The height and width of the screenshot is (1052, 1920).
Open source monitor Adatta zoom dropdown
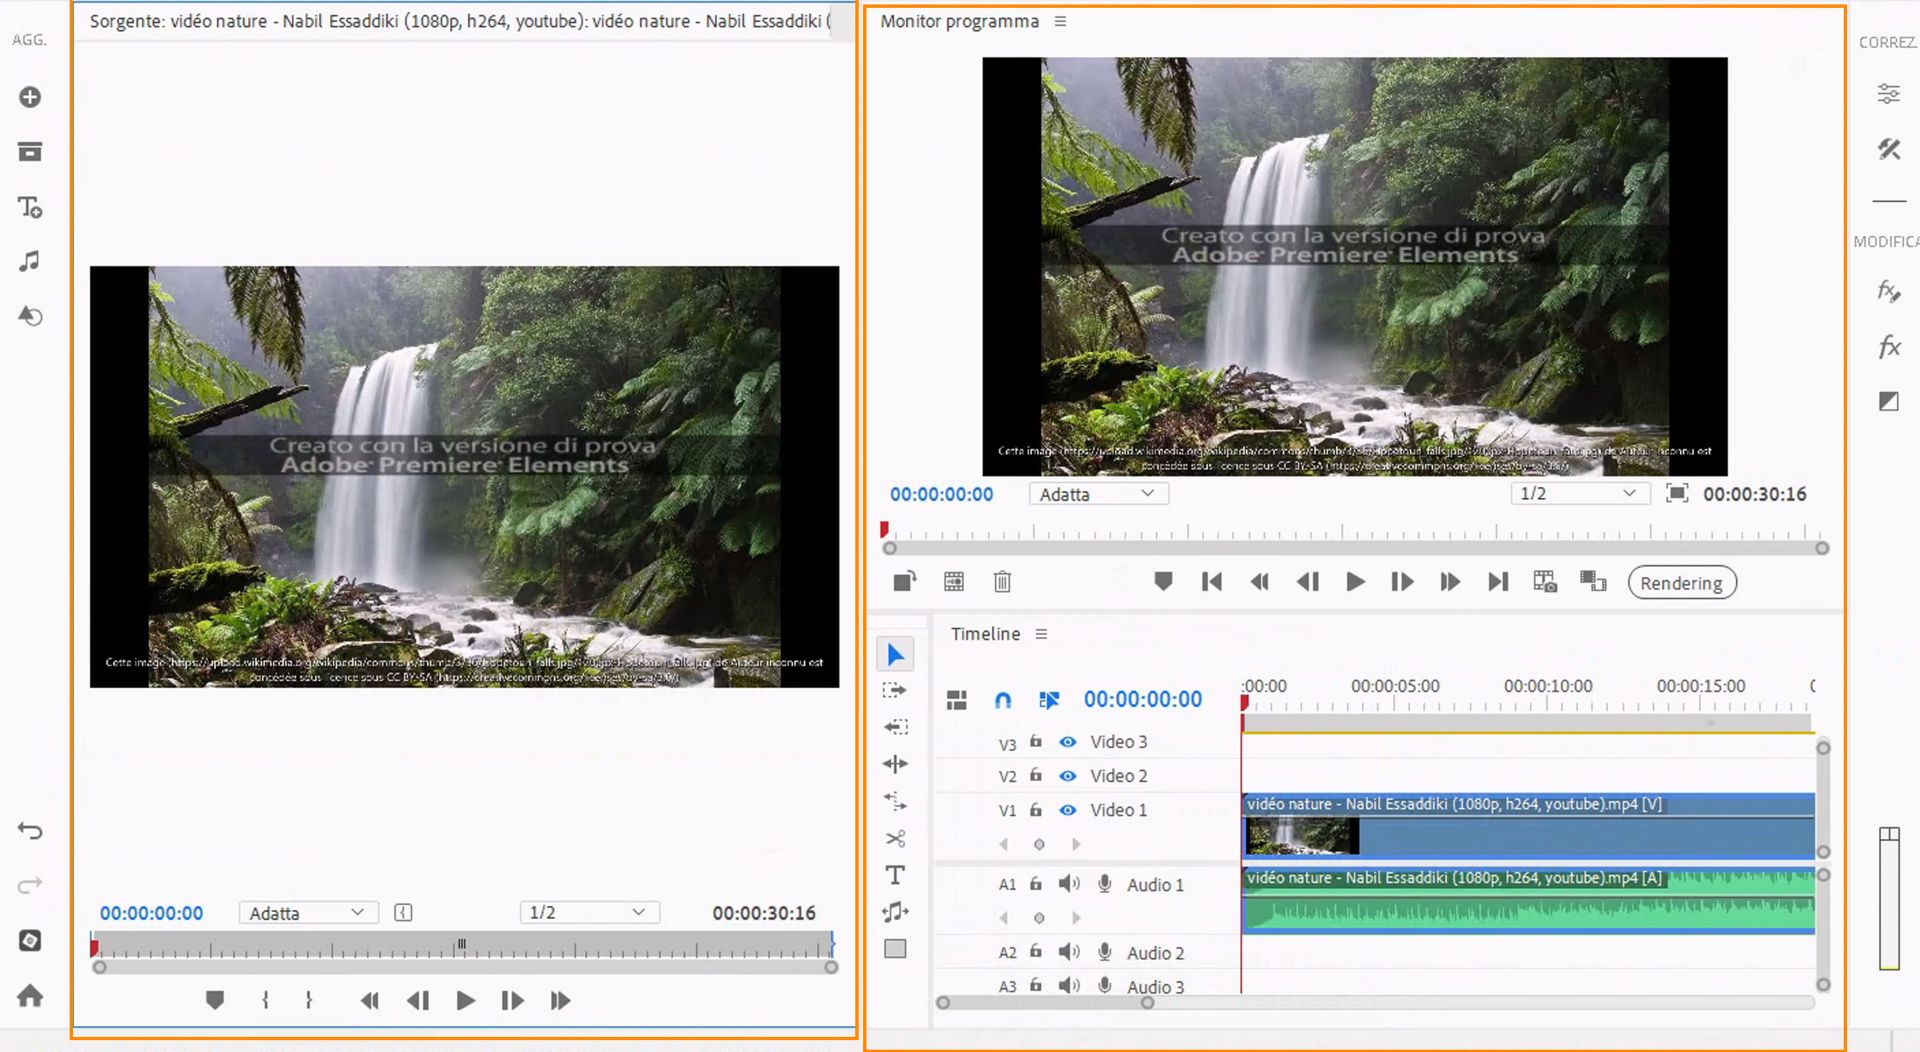(x=308, y=913)
